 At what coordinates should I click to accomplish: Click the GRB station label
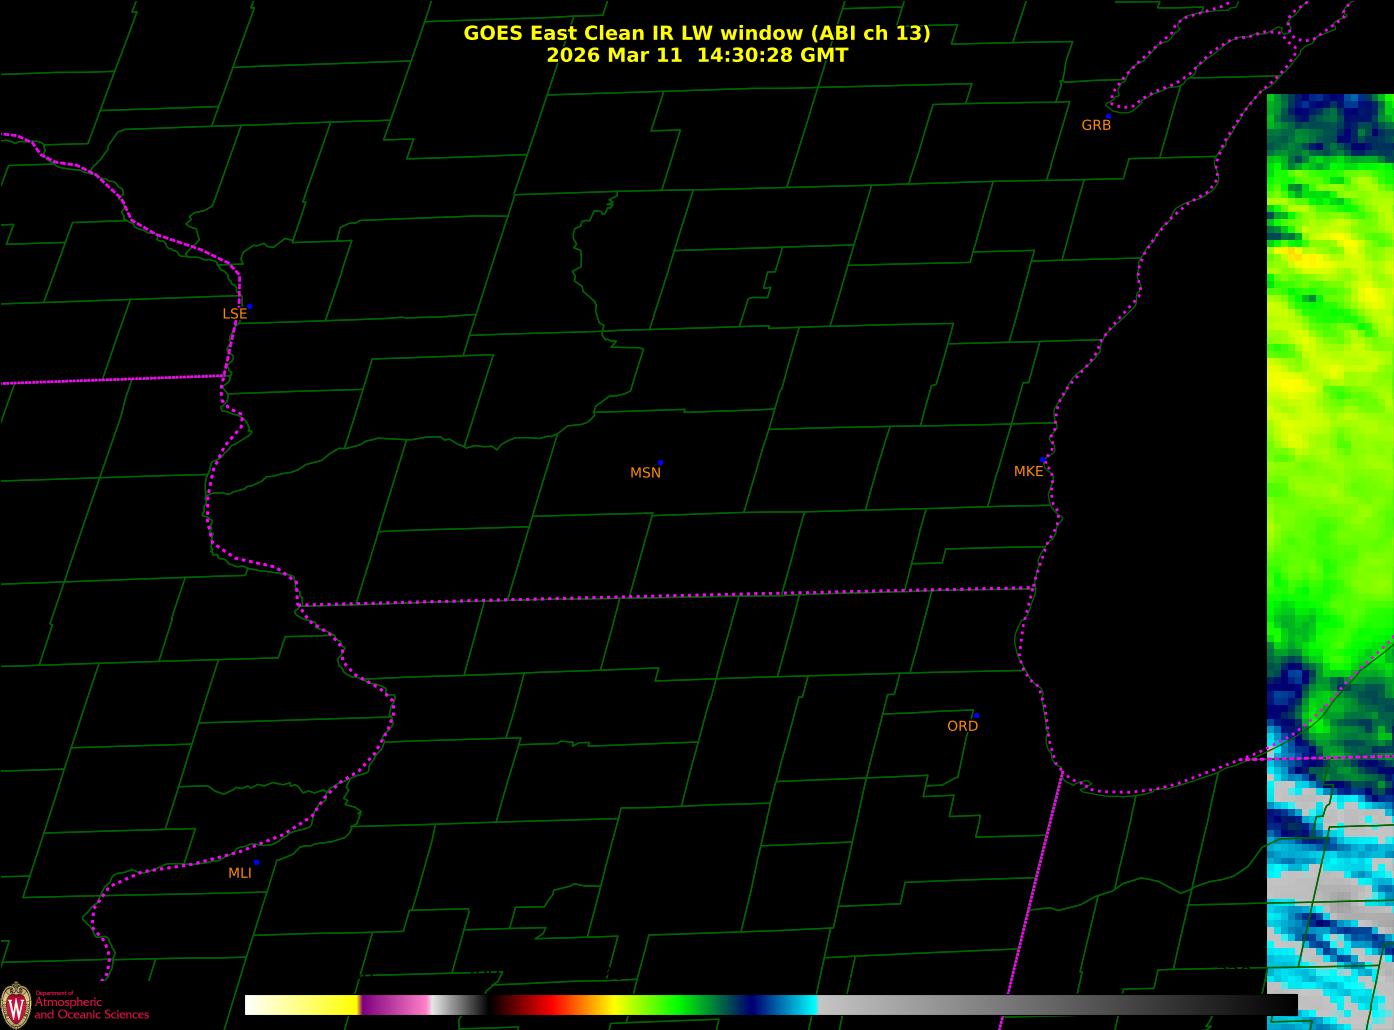1096,125
